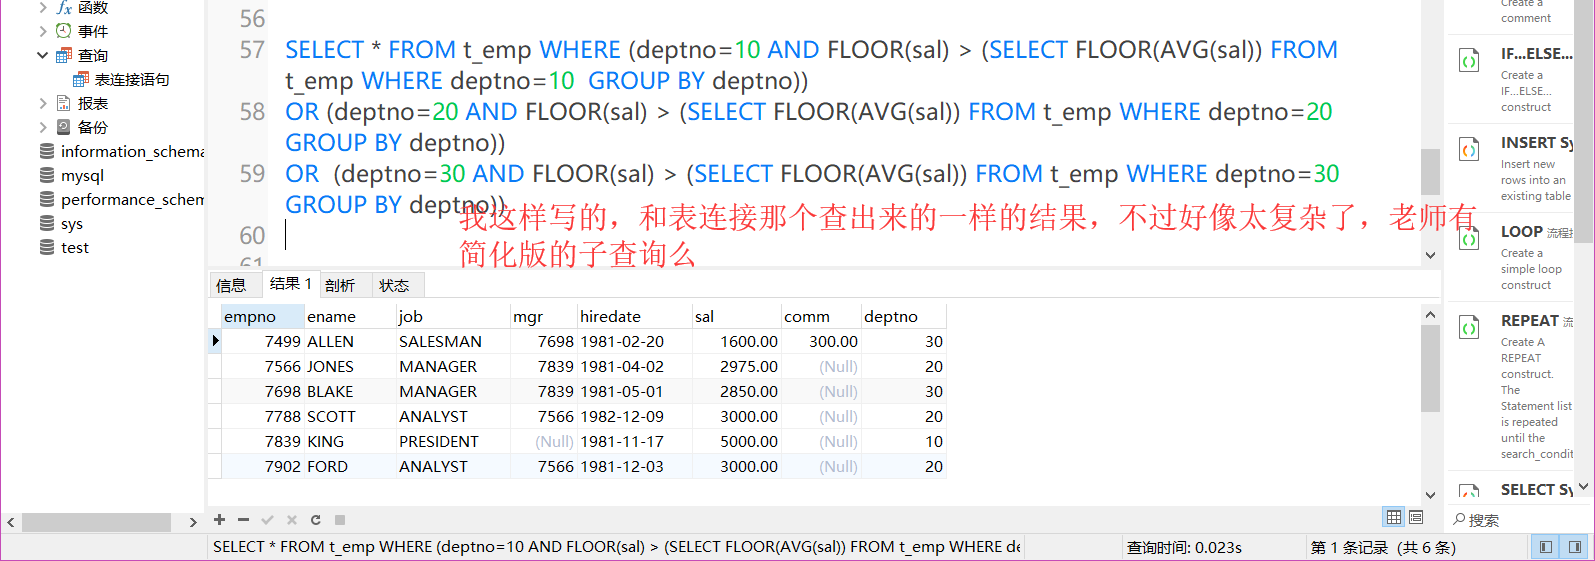Select the REPEAT snippet icon

click(1469, 328)
